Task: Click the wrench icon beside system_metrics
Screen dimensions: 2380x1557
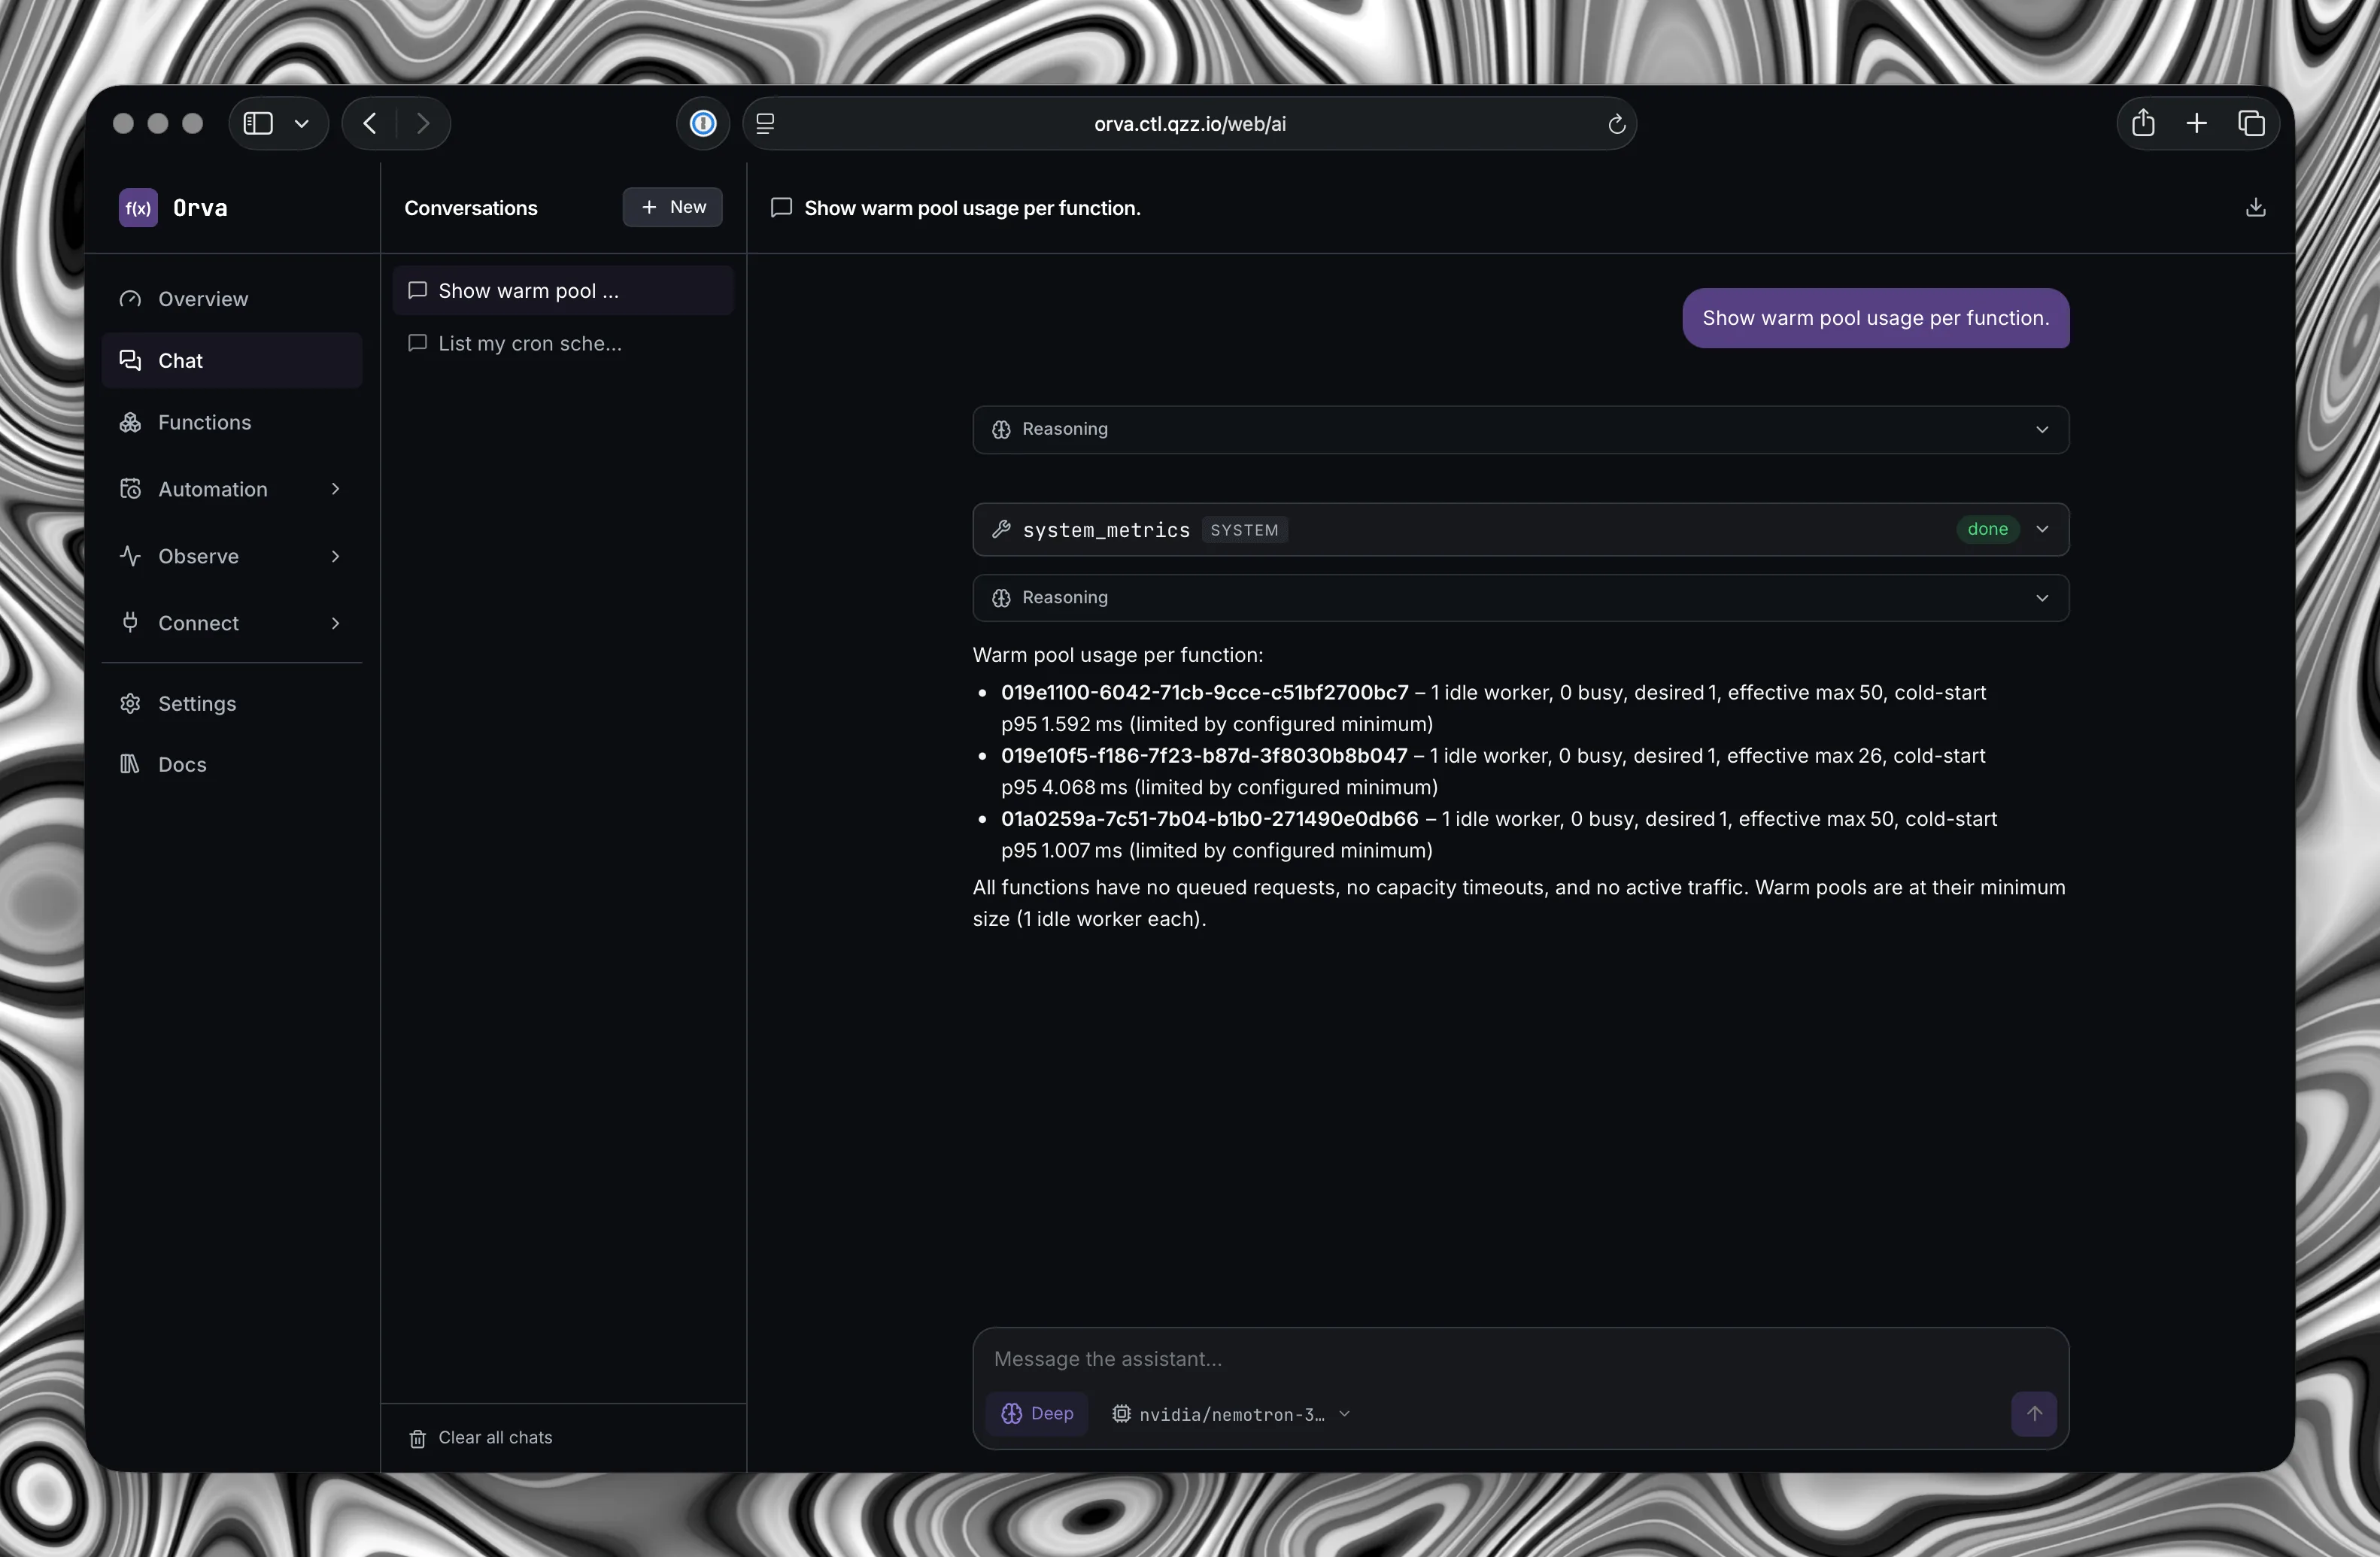Action: [x=1001, y=530]
